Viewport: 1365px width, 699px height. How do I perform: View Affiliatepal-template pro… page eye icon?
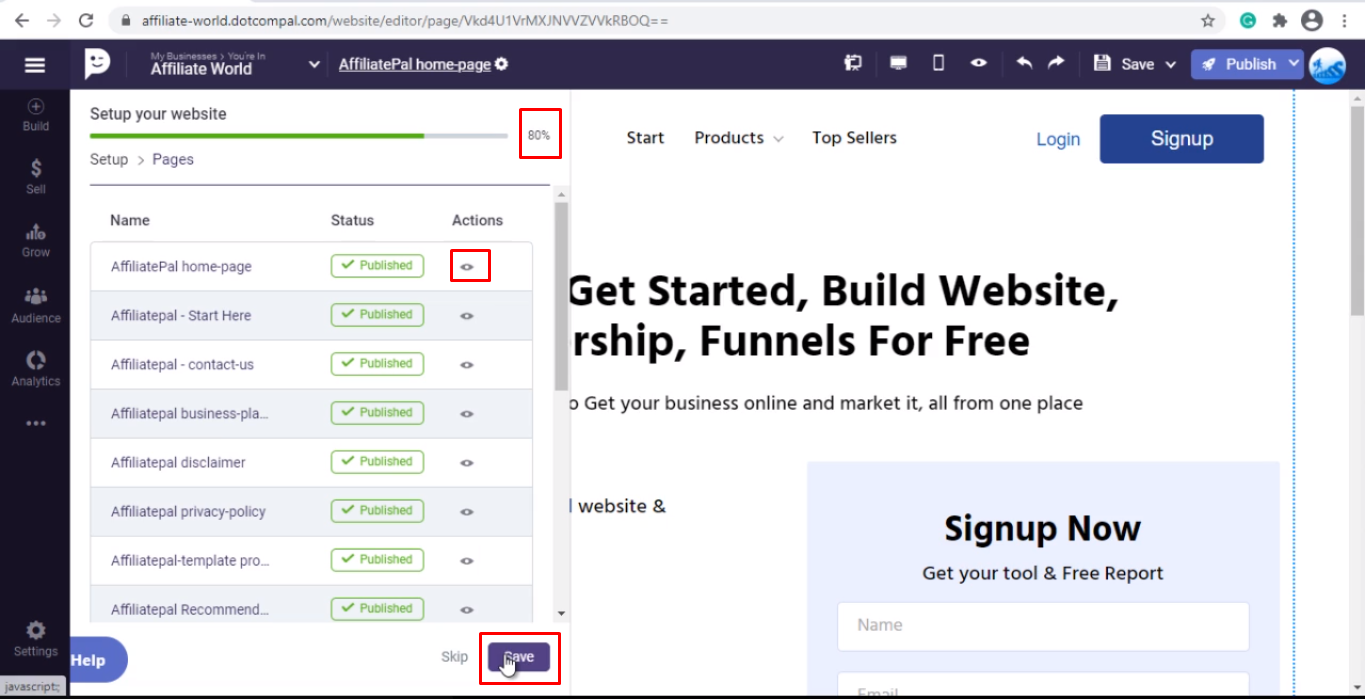tap(466, 561)
